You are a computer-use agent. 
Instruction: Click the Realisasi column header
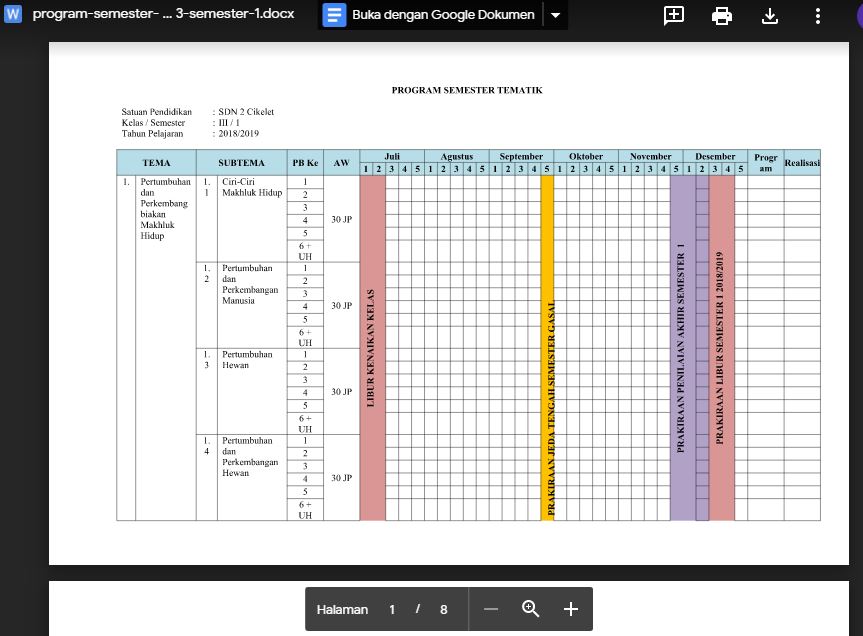[x=802, y=163]
